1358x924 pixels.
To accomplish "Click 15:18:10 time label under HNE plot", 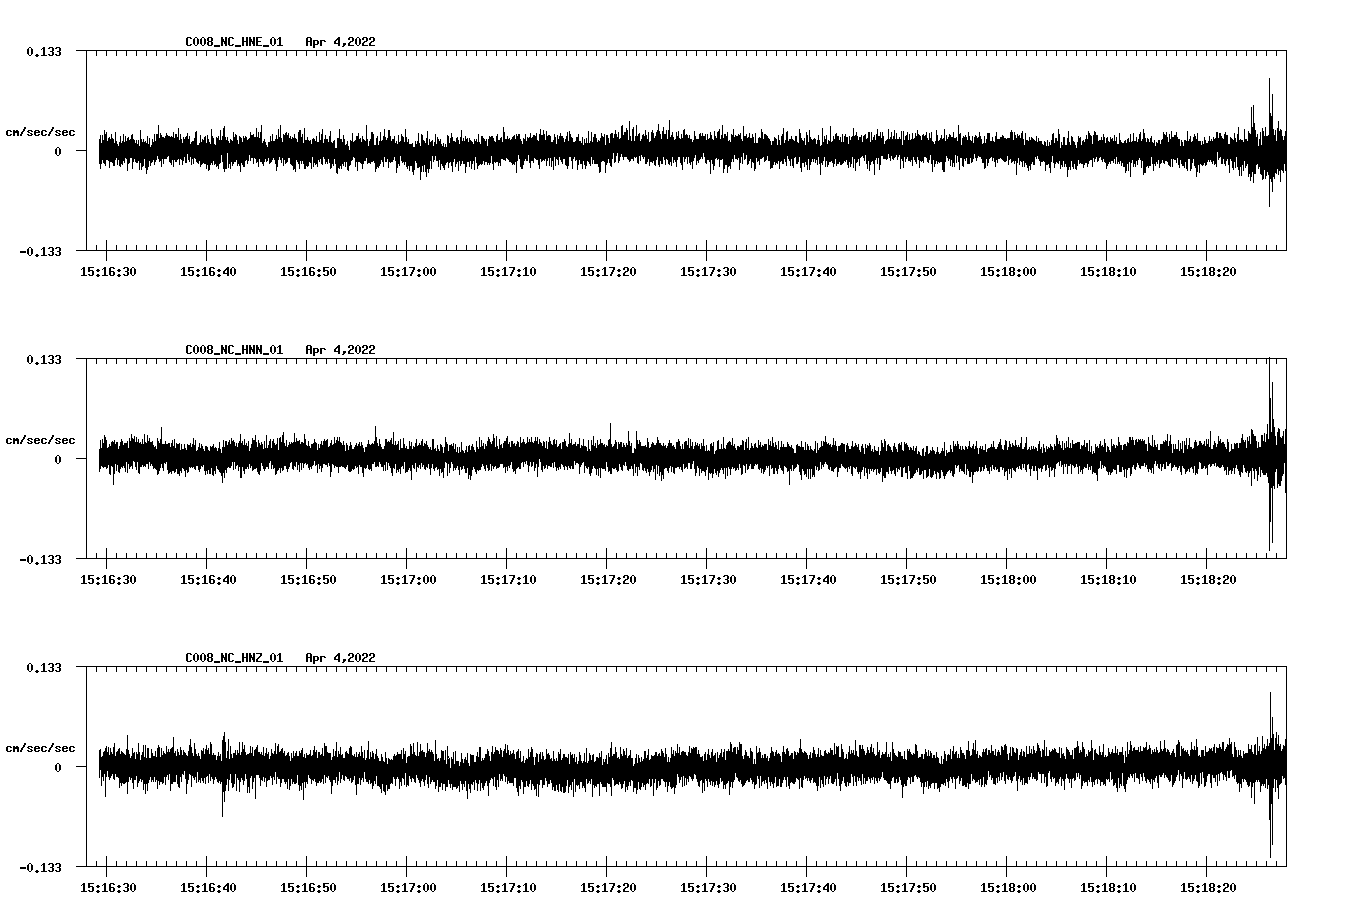I will click(x=1108, y=272).
